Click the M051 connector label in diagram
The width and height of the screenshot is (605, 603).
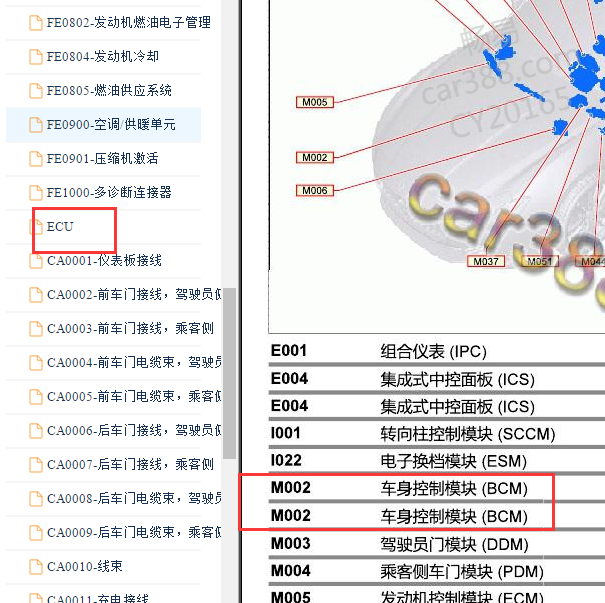point(540,262)
